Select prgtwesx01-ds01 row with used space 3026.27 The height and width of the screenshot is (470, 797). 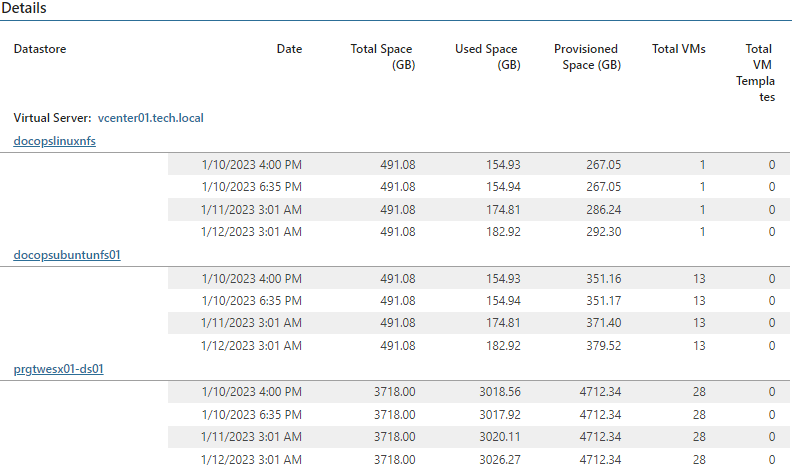point(479,459)
